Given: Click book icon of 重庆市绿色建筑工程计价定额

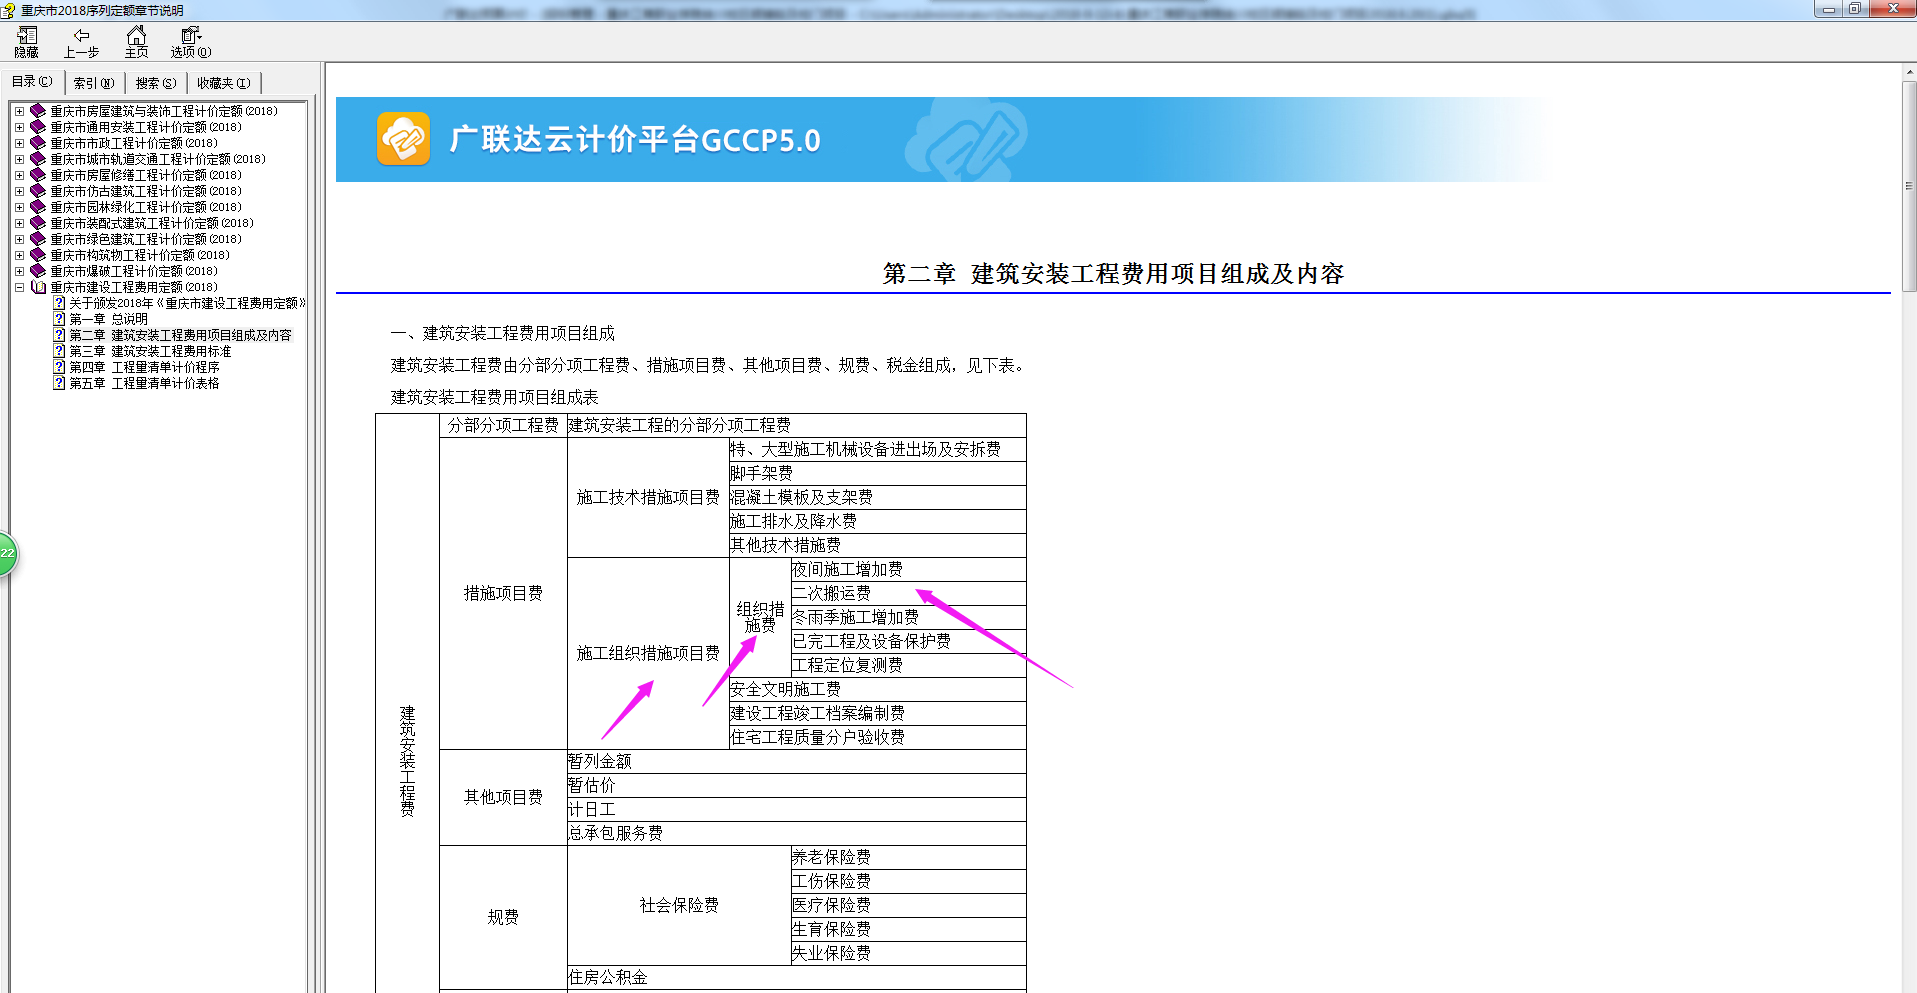Looking at the screenshot, I should 38,239.
